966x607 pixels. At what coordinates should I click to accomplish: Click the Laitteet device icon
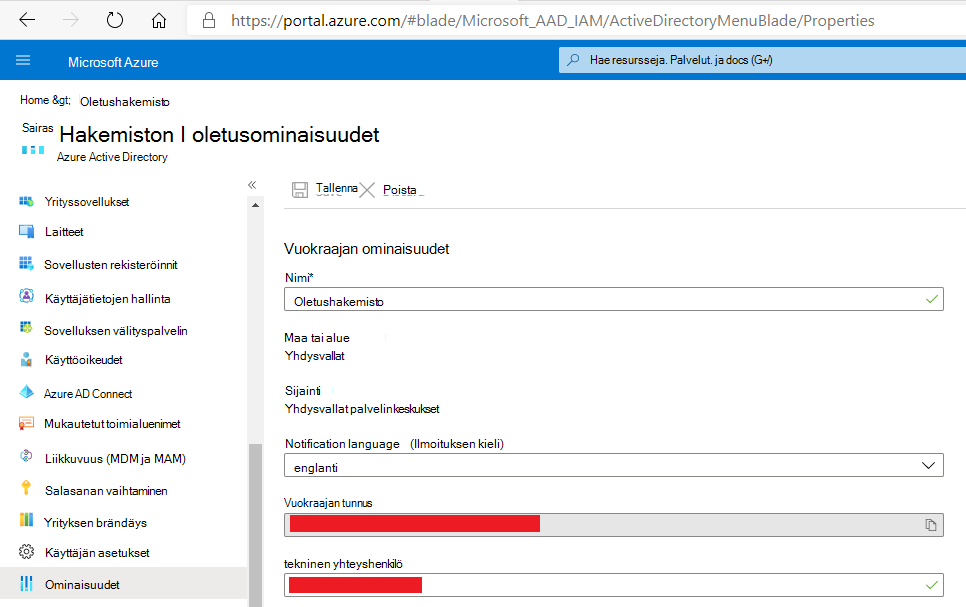26,232
